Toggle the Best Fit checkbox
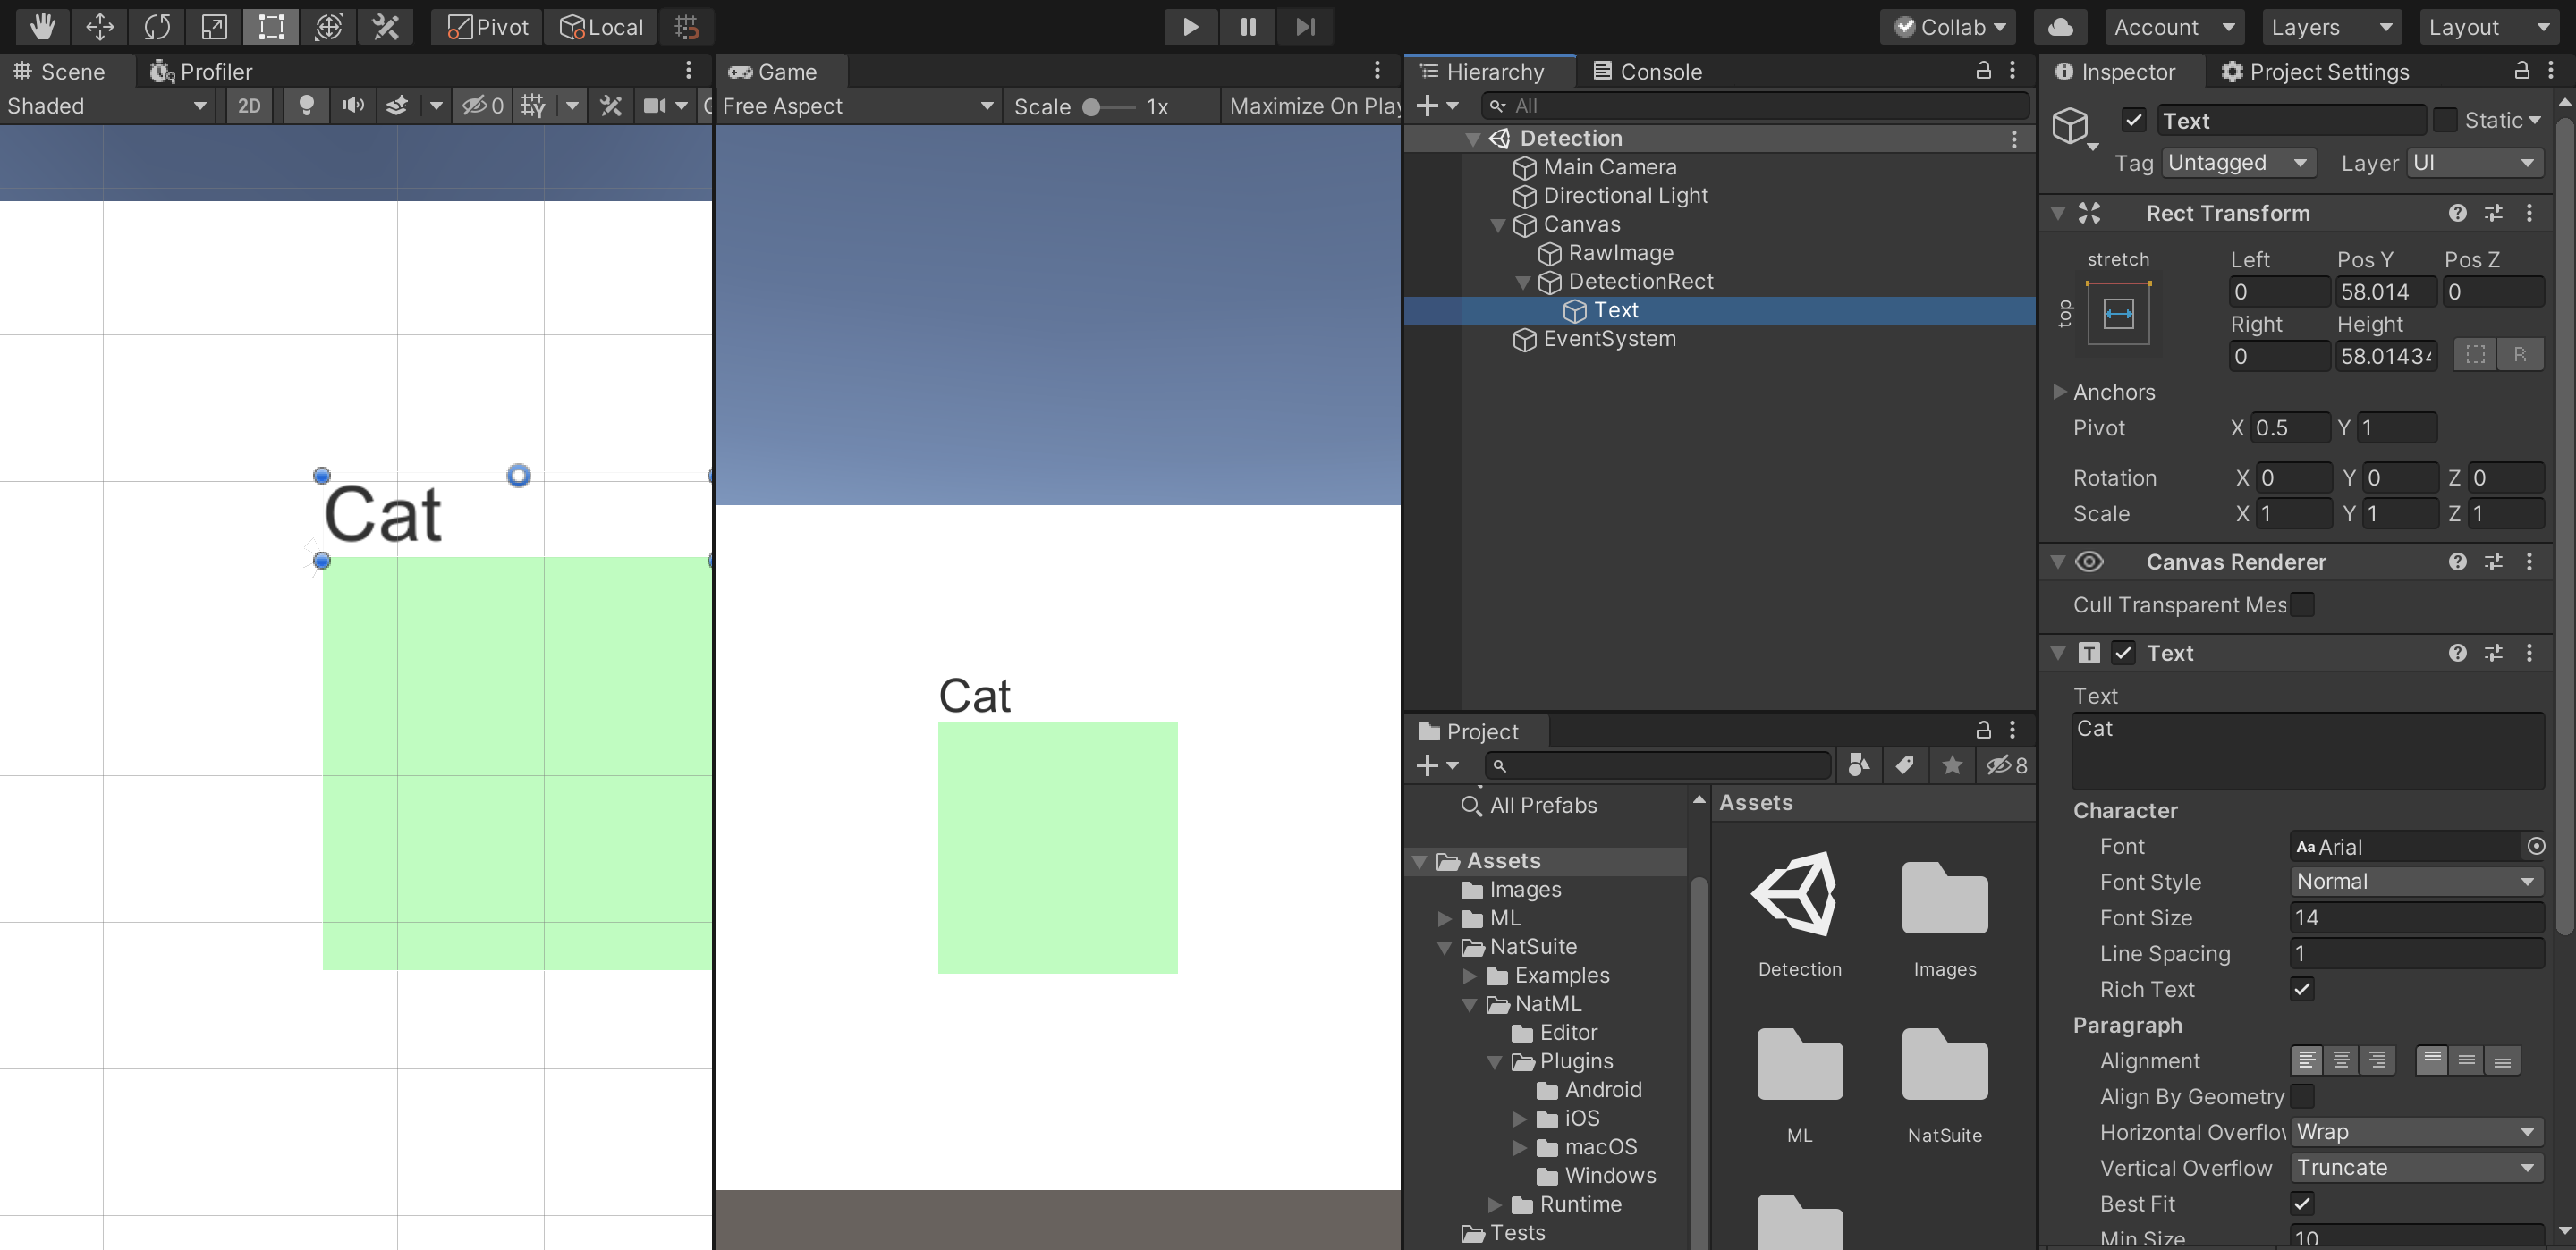Image resolution: width=2576 pixels, height=1250 pixels. pos(2302,1203)
